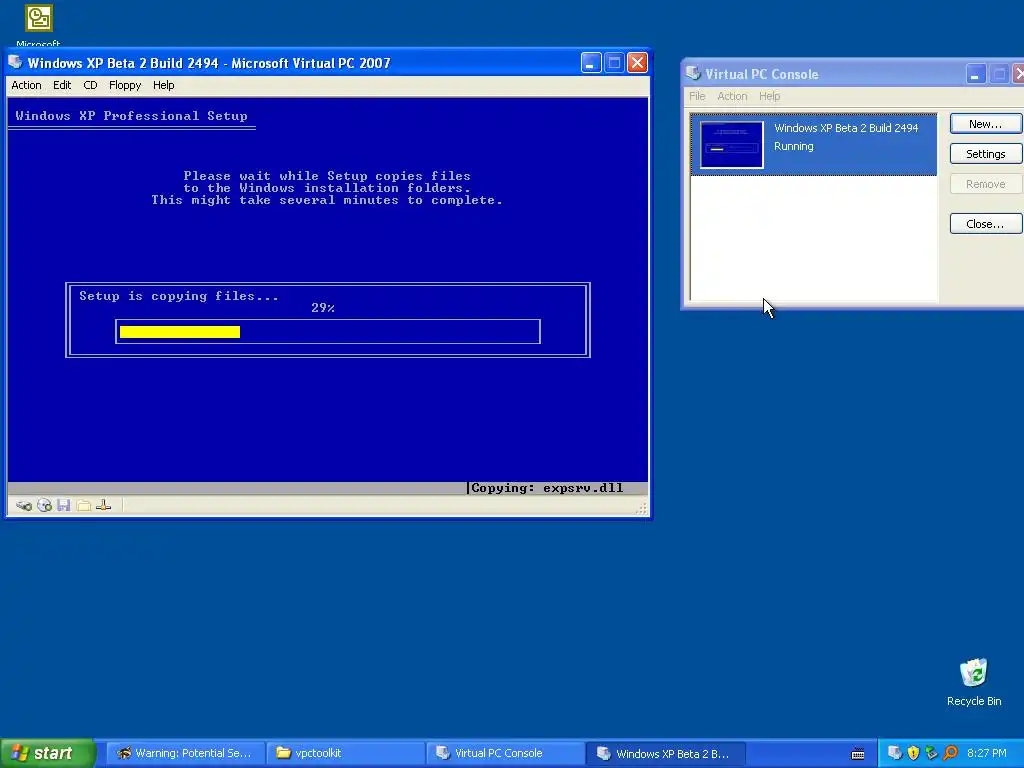Minimize the Virtual PC Console window
Image resolution: width=1024 pixels, height=768 pixels.
tap(975, 74)
